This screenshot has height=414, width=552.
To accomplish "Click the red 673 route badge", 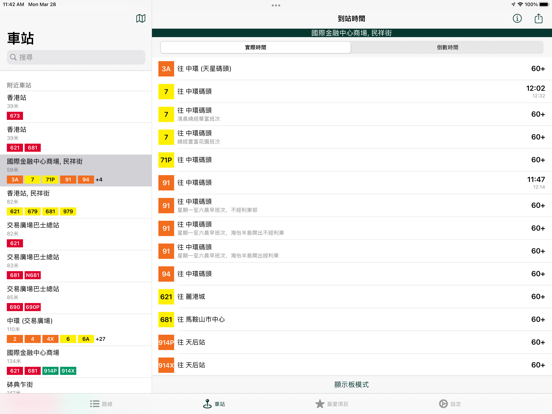I will pos(15,116).
